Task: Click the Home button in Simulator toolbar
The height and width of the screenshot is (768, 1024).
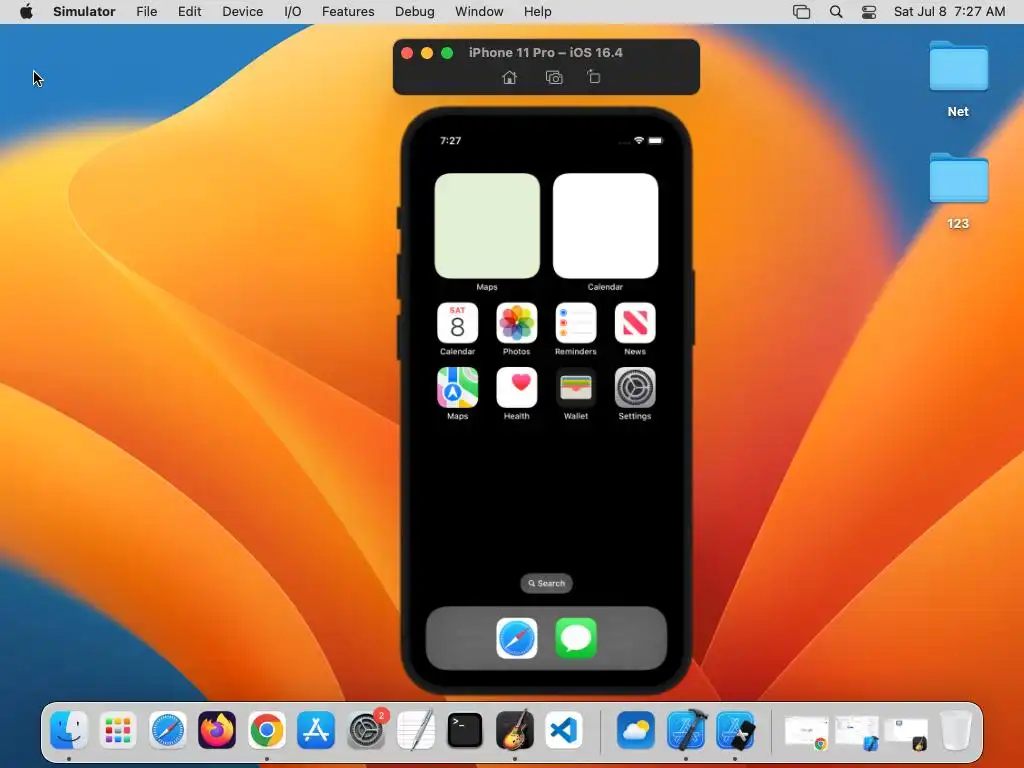Action: tap(509, 78)
